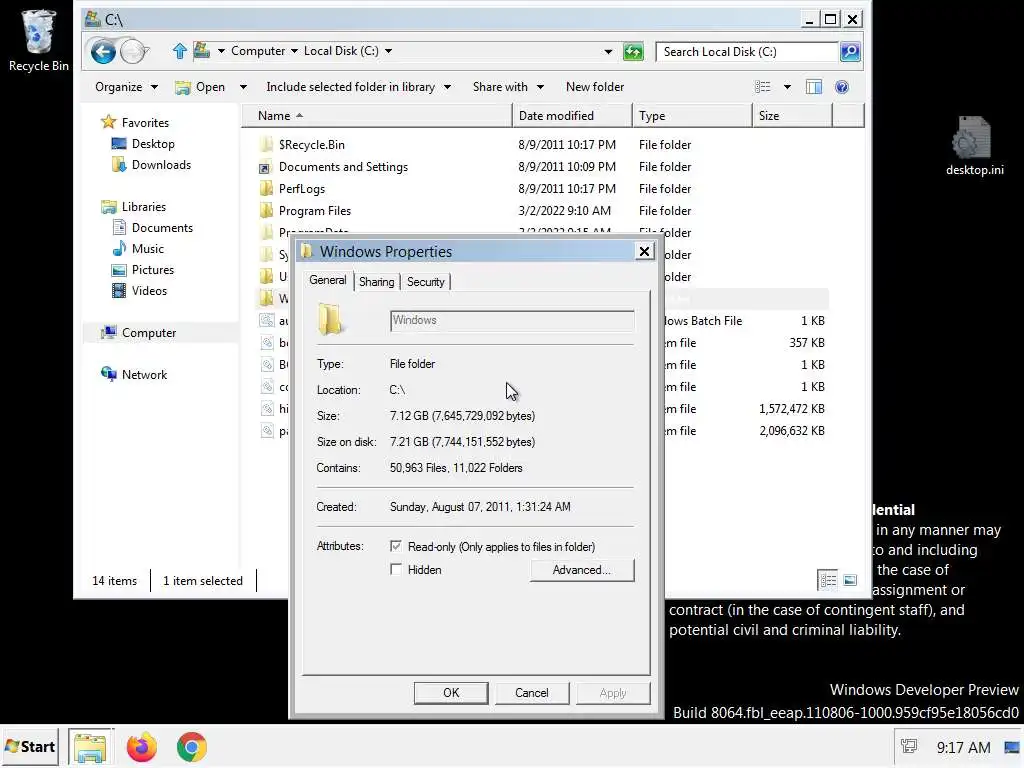
Task: Select desktop.ini file on desktop
Action: point(974,146)
